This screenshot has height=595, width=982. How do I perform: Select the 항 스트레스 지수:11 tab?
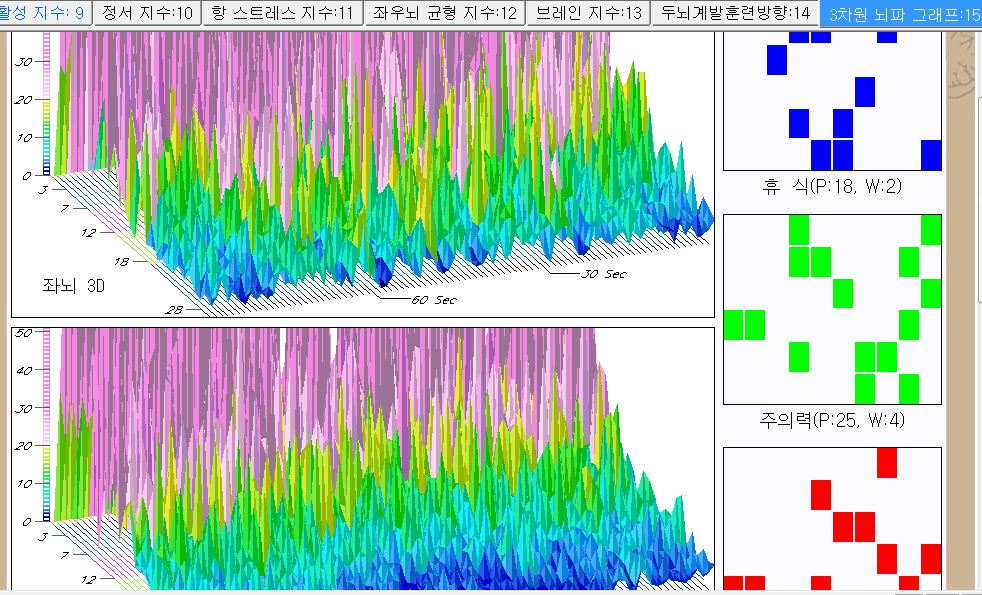[282, 13]
